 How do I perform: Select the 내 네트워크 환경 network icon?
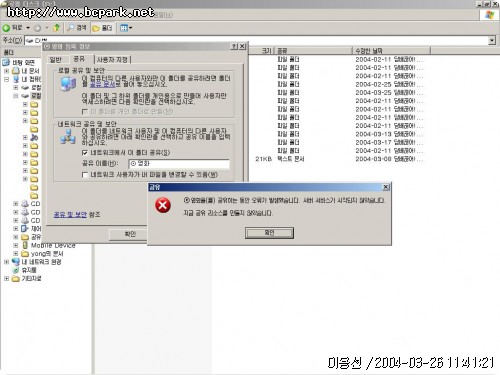point(16,262)
